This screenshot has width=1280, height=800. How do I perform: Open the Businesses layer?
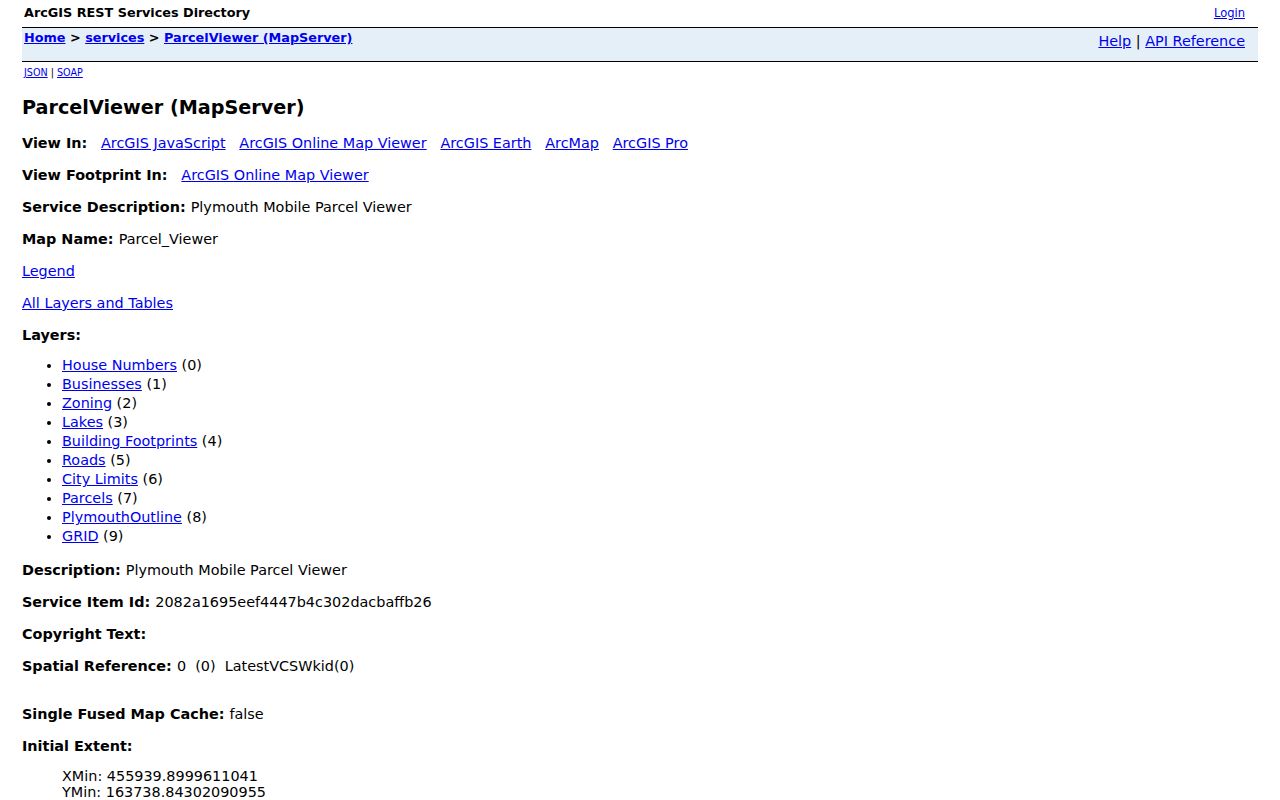click(102, 384)
